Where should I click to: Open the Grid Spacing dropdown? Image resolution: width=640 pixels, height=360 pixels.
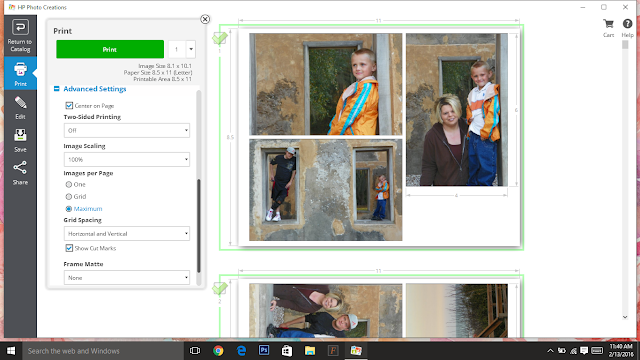click(x=127, y=234)
